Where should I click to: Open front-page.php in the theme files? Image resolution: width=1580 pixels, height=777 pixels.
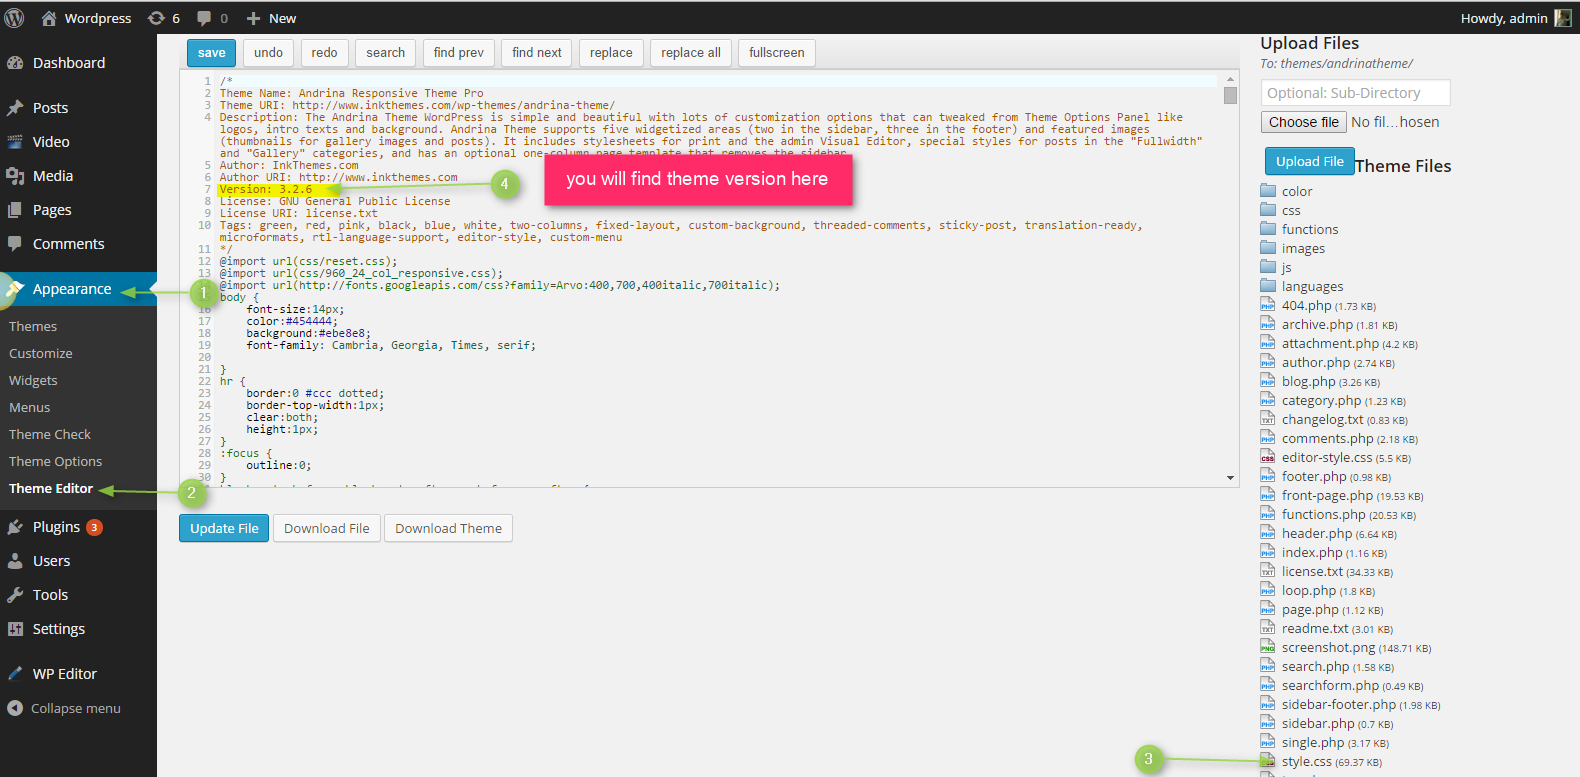pyautogui.click(x=1327, y=495)
